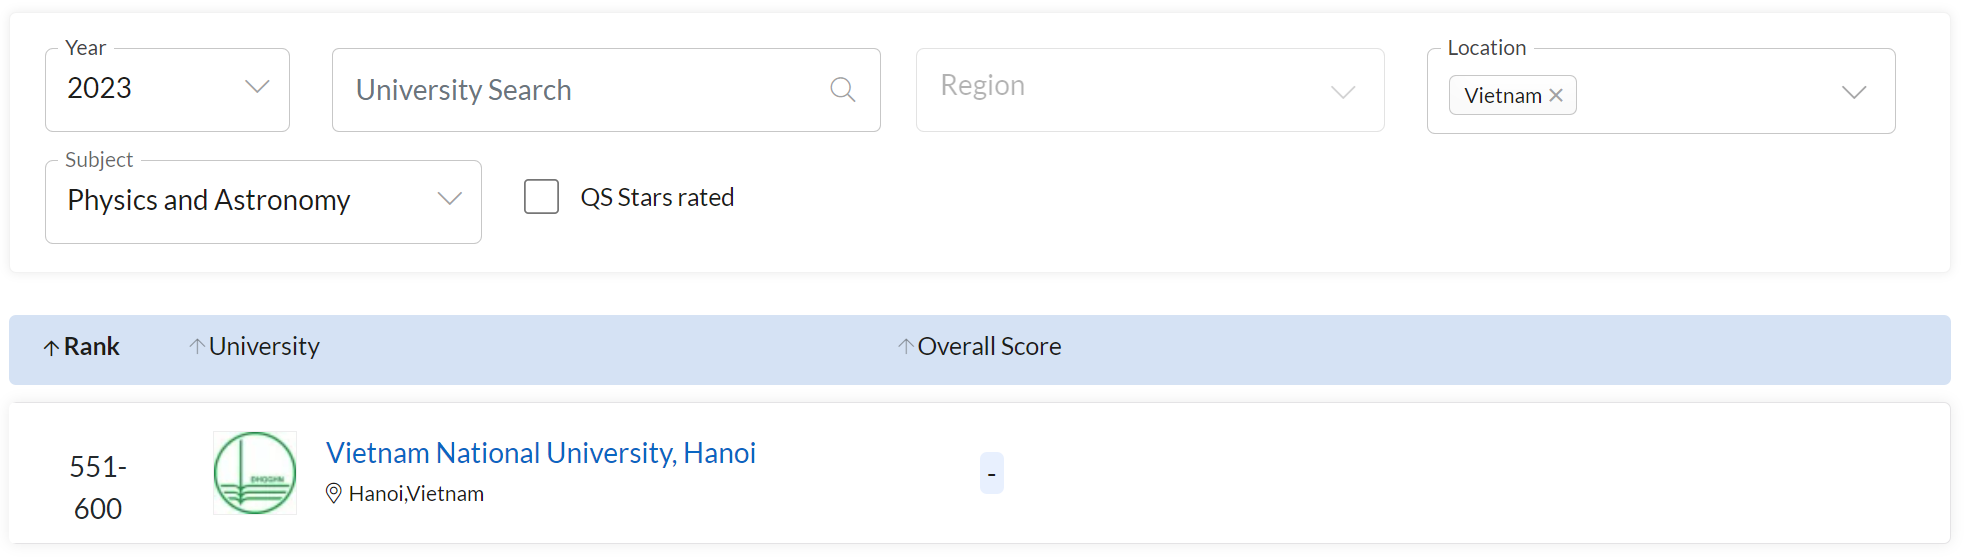Sort by the Rank column header

click(x=92, y=347)
